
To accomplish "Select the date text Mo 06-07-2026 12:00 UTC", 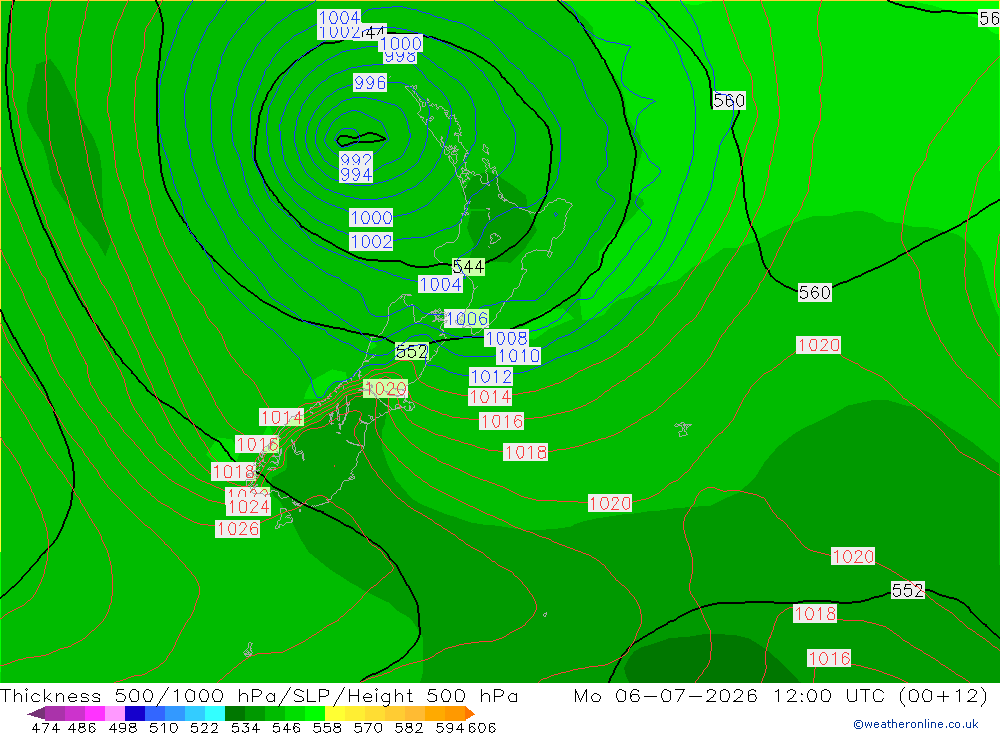I will (x=732, y=695).
